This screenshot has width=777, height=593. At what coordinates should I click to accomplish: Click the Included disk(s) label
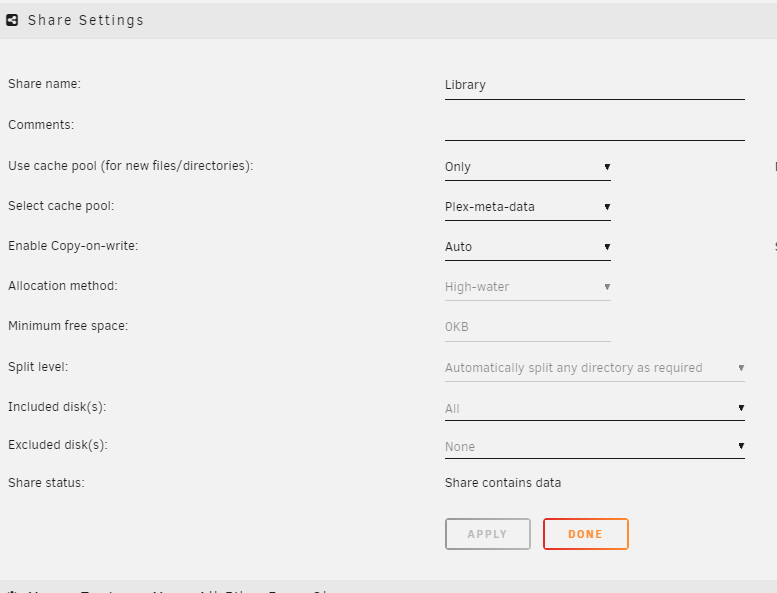[57, 407]
